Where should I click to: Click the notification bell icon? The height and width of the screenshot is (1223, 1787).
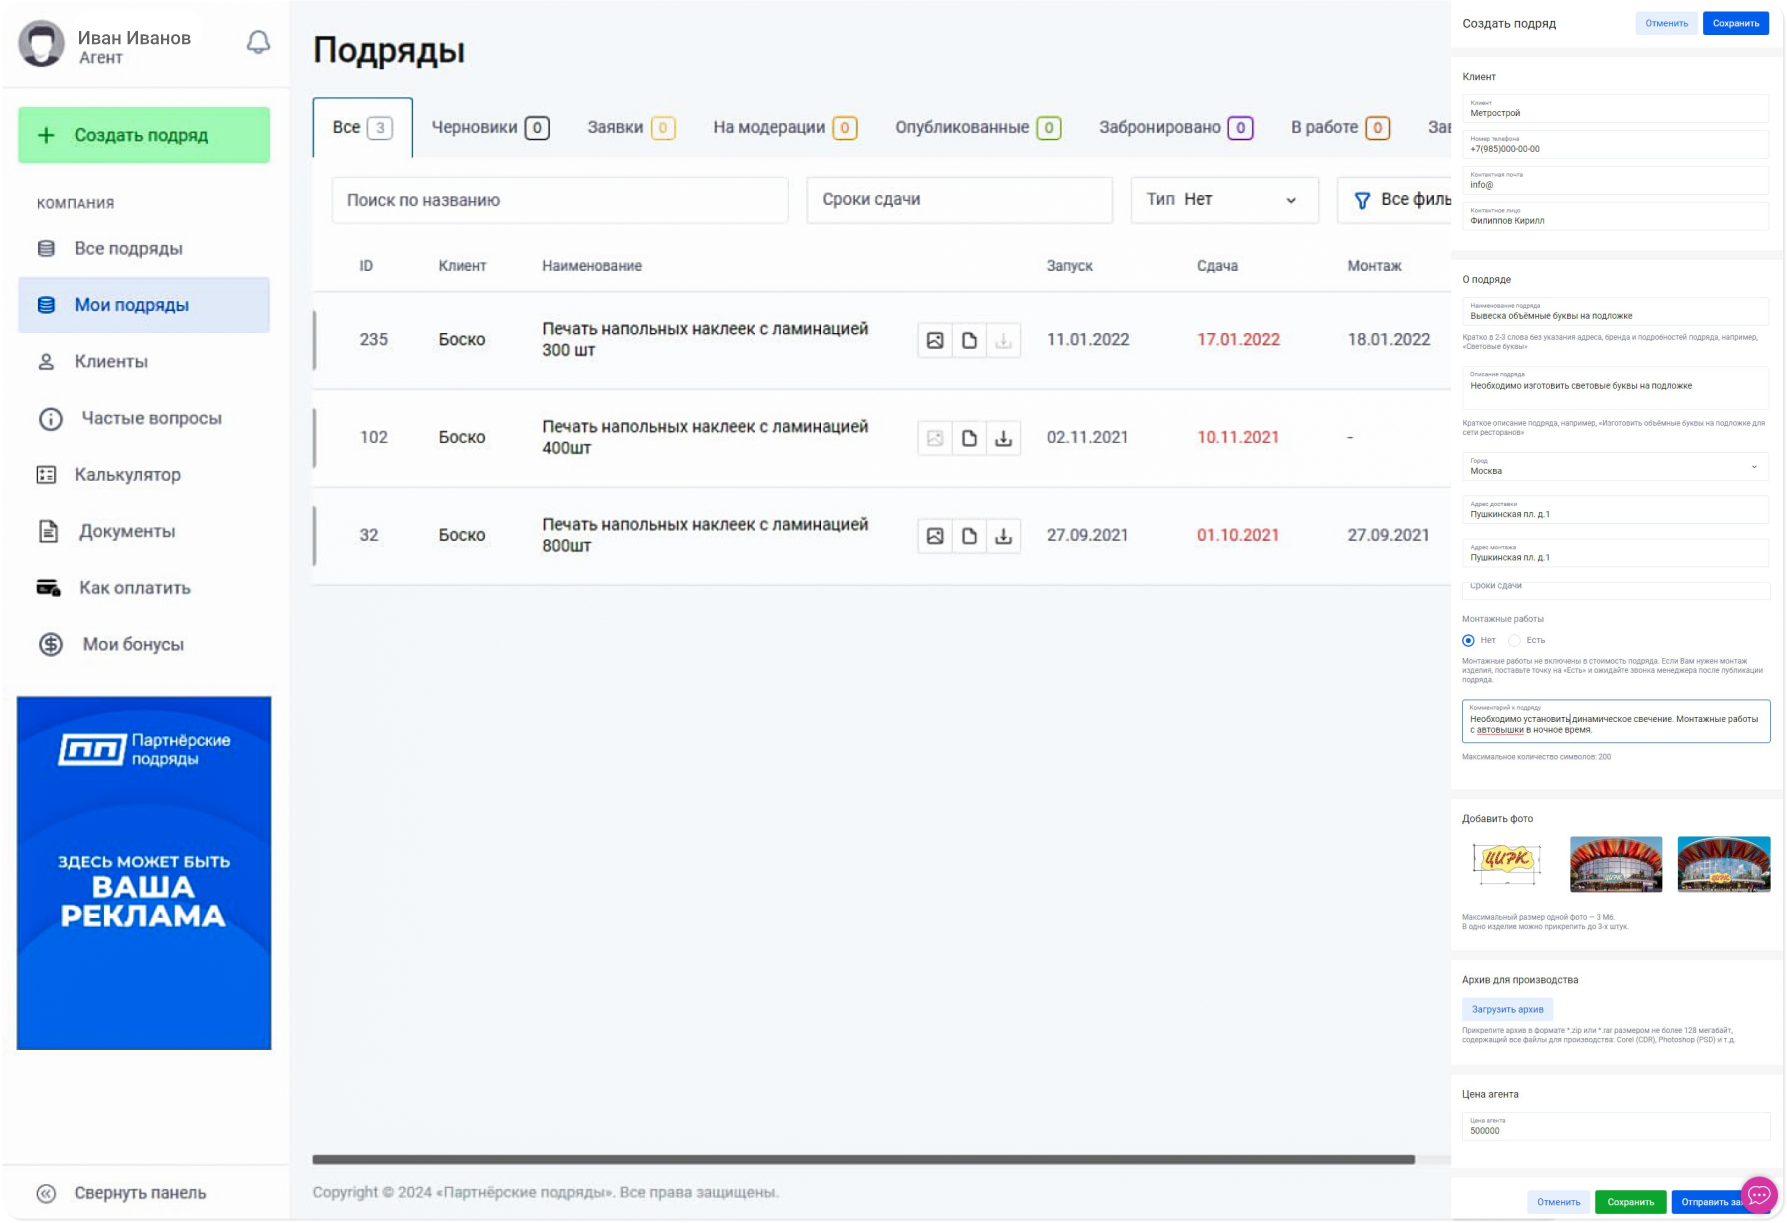258,42
